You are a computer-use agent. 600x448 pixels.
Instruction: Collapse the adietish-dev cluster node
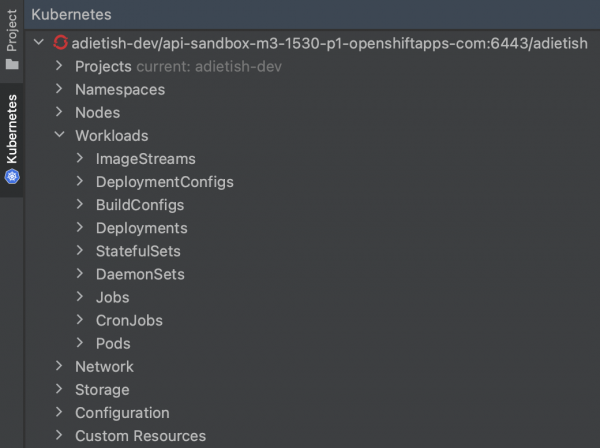tap(39, 43)
